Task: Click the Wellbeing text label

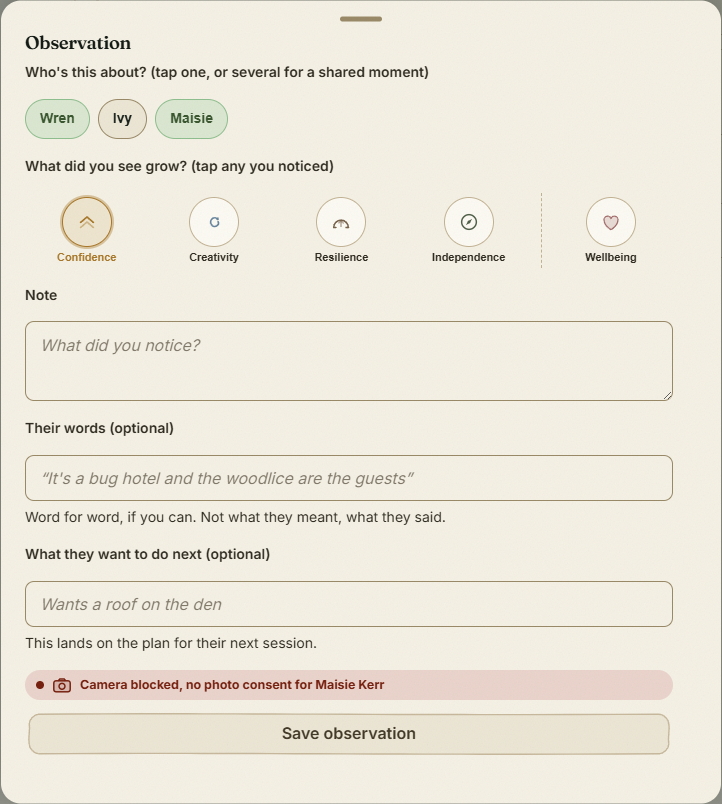Action: 611,257
